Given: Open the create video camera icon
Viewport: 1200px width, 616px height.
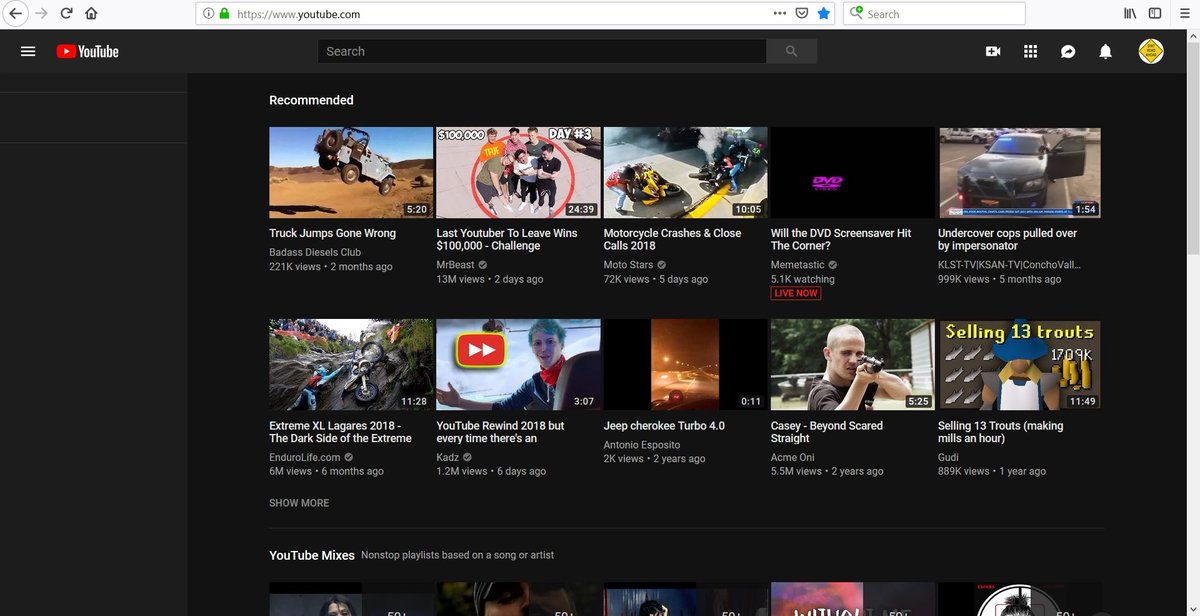Looking at the screenshot, I should coord(993,51).
